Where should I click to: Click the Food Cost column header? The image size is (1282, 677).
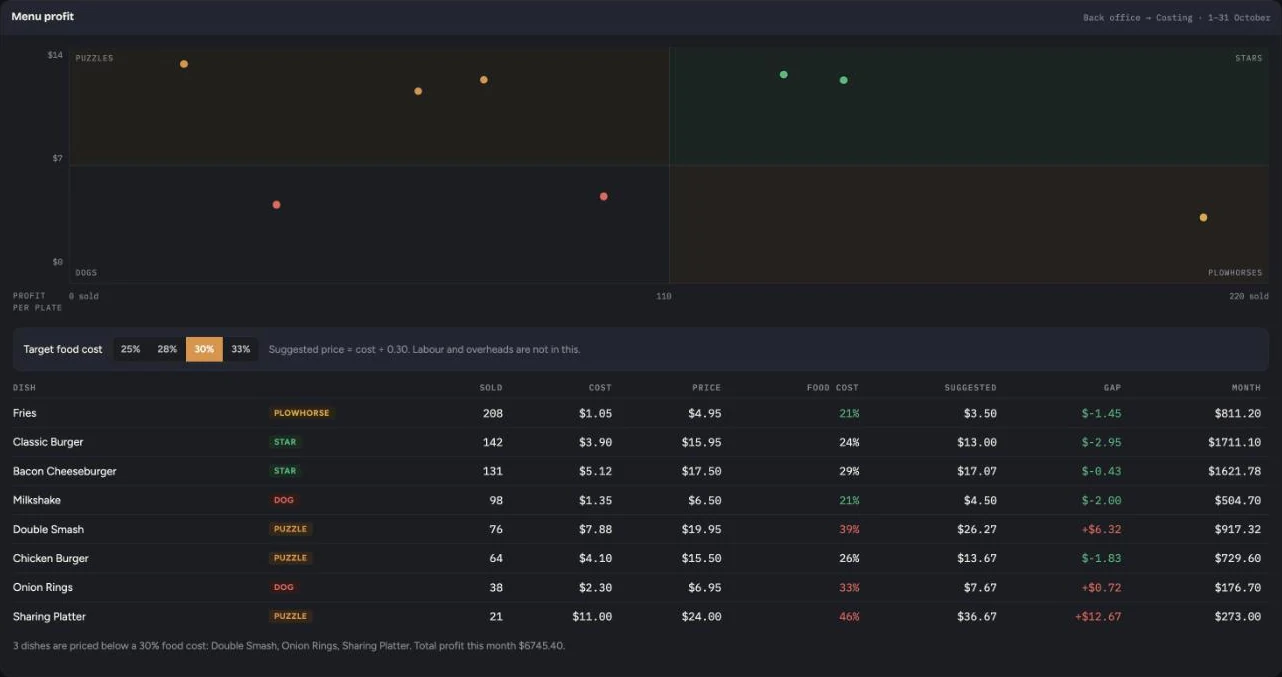(833, 387)
